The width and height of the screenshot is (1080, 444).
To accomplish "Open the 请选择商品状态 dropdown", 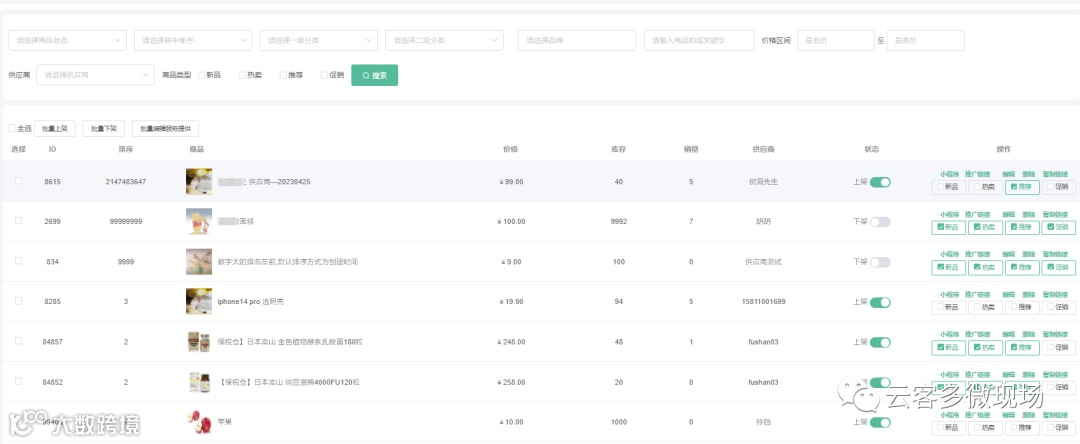I will click(x=68, y=41).
